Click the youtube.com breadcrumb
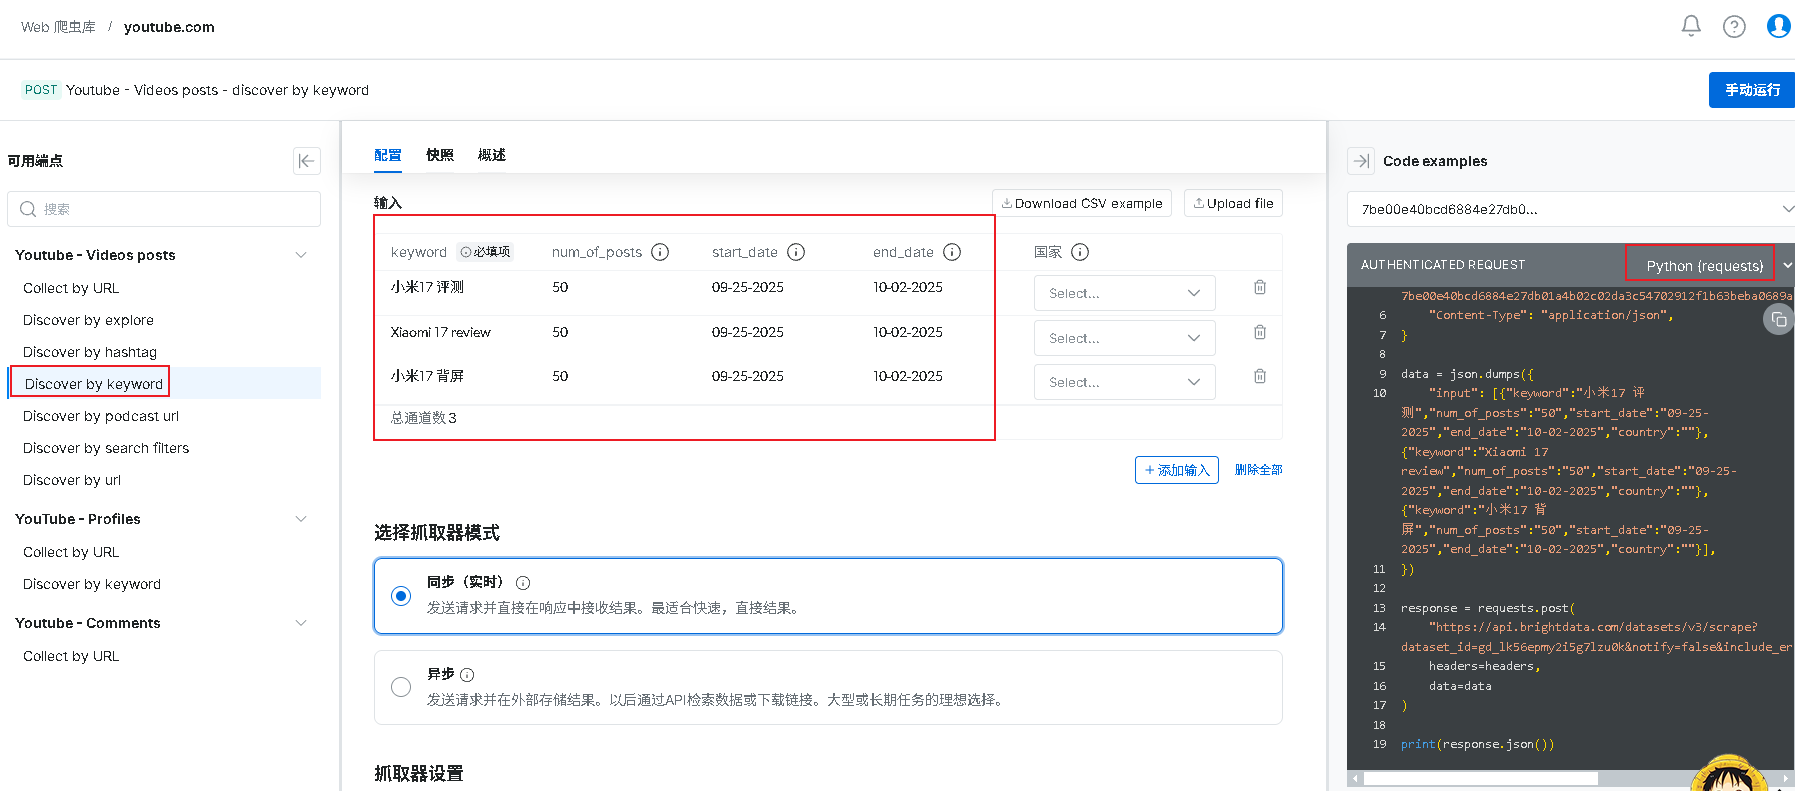This screenshot has width=1795, height=791. pyautogui.click(x=169, y=27)
